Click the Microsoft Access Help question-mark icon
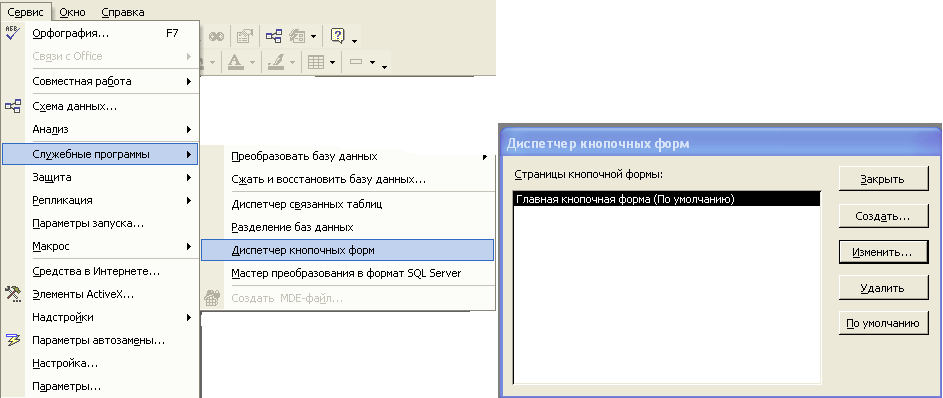 (x=337, y=36)
